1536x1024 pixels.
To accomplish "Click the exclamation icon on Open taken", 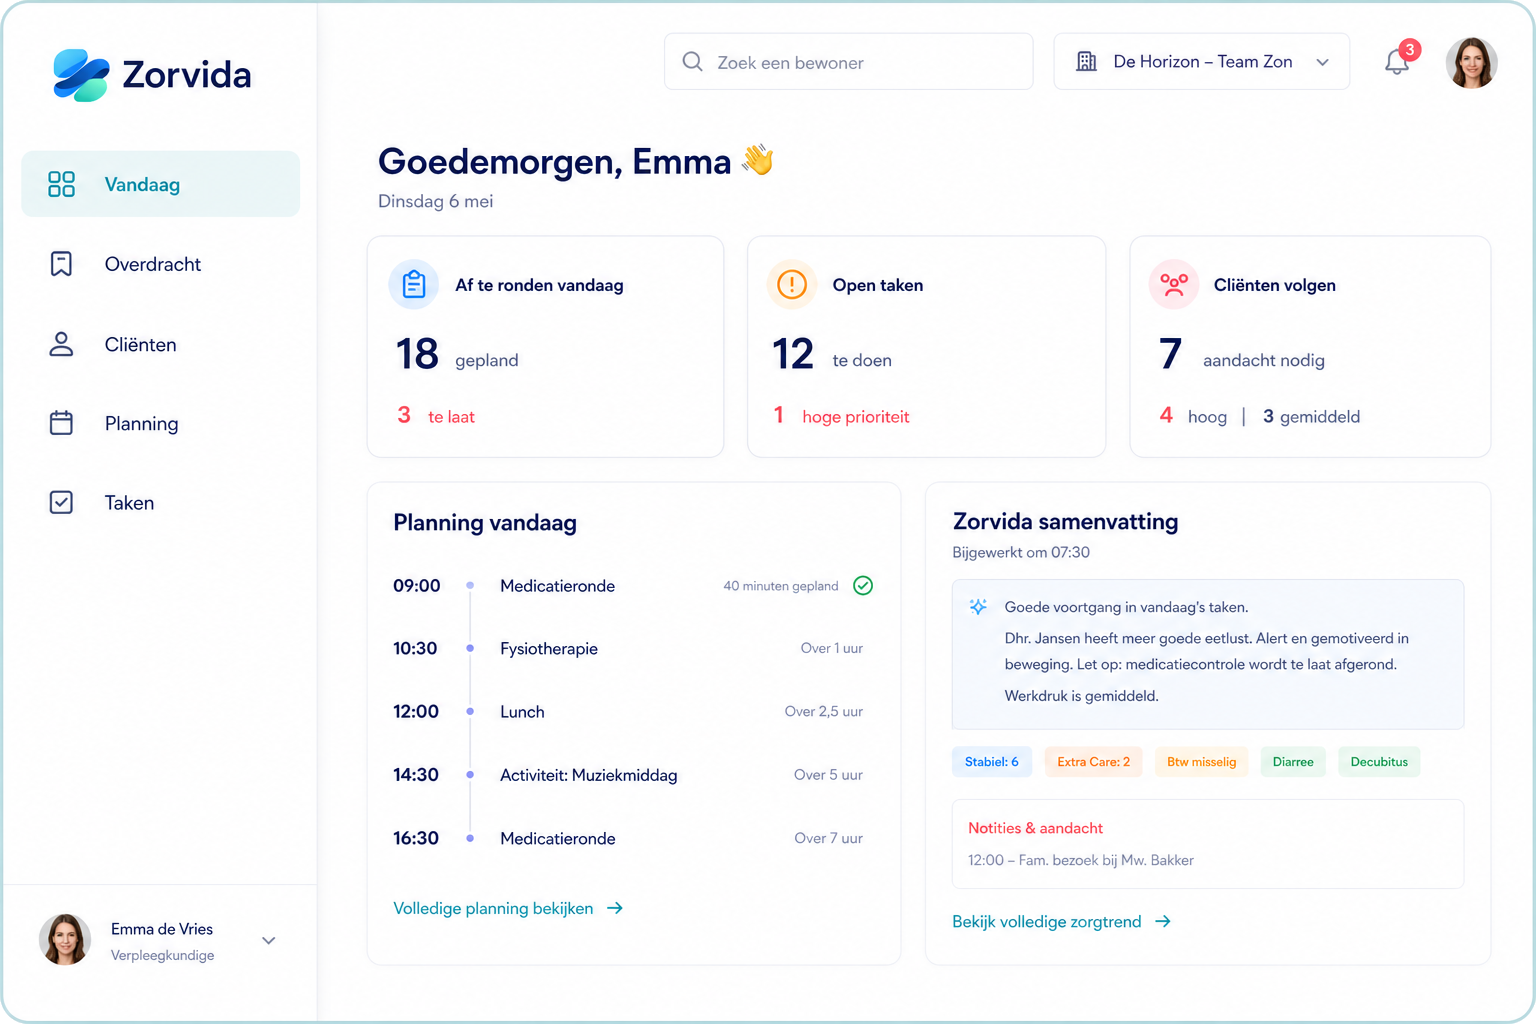I will click(x=792, y=285).
